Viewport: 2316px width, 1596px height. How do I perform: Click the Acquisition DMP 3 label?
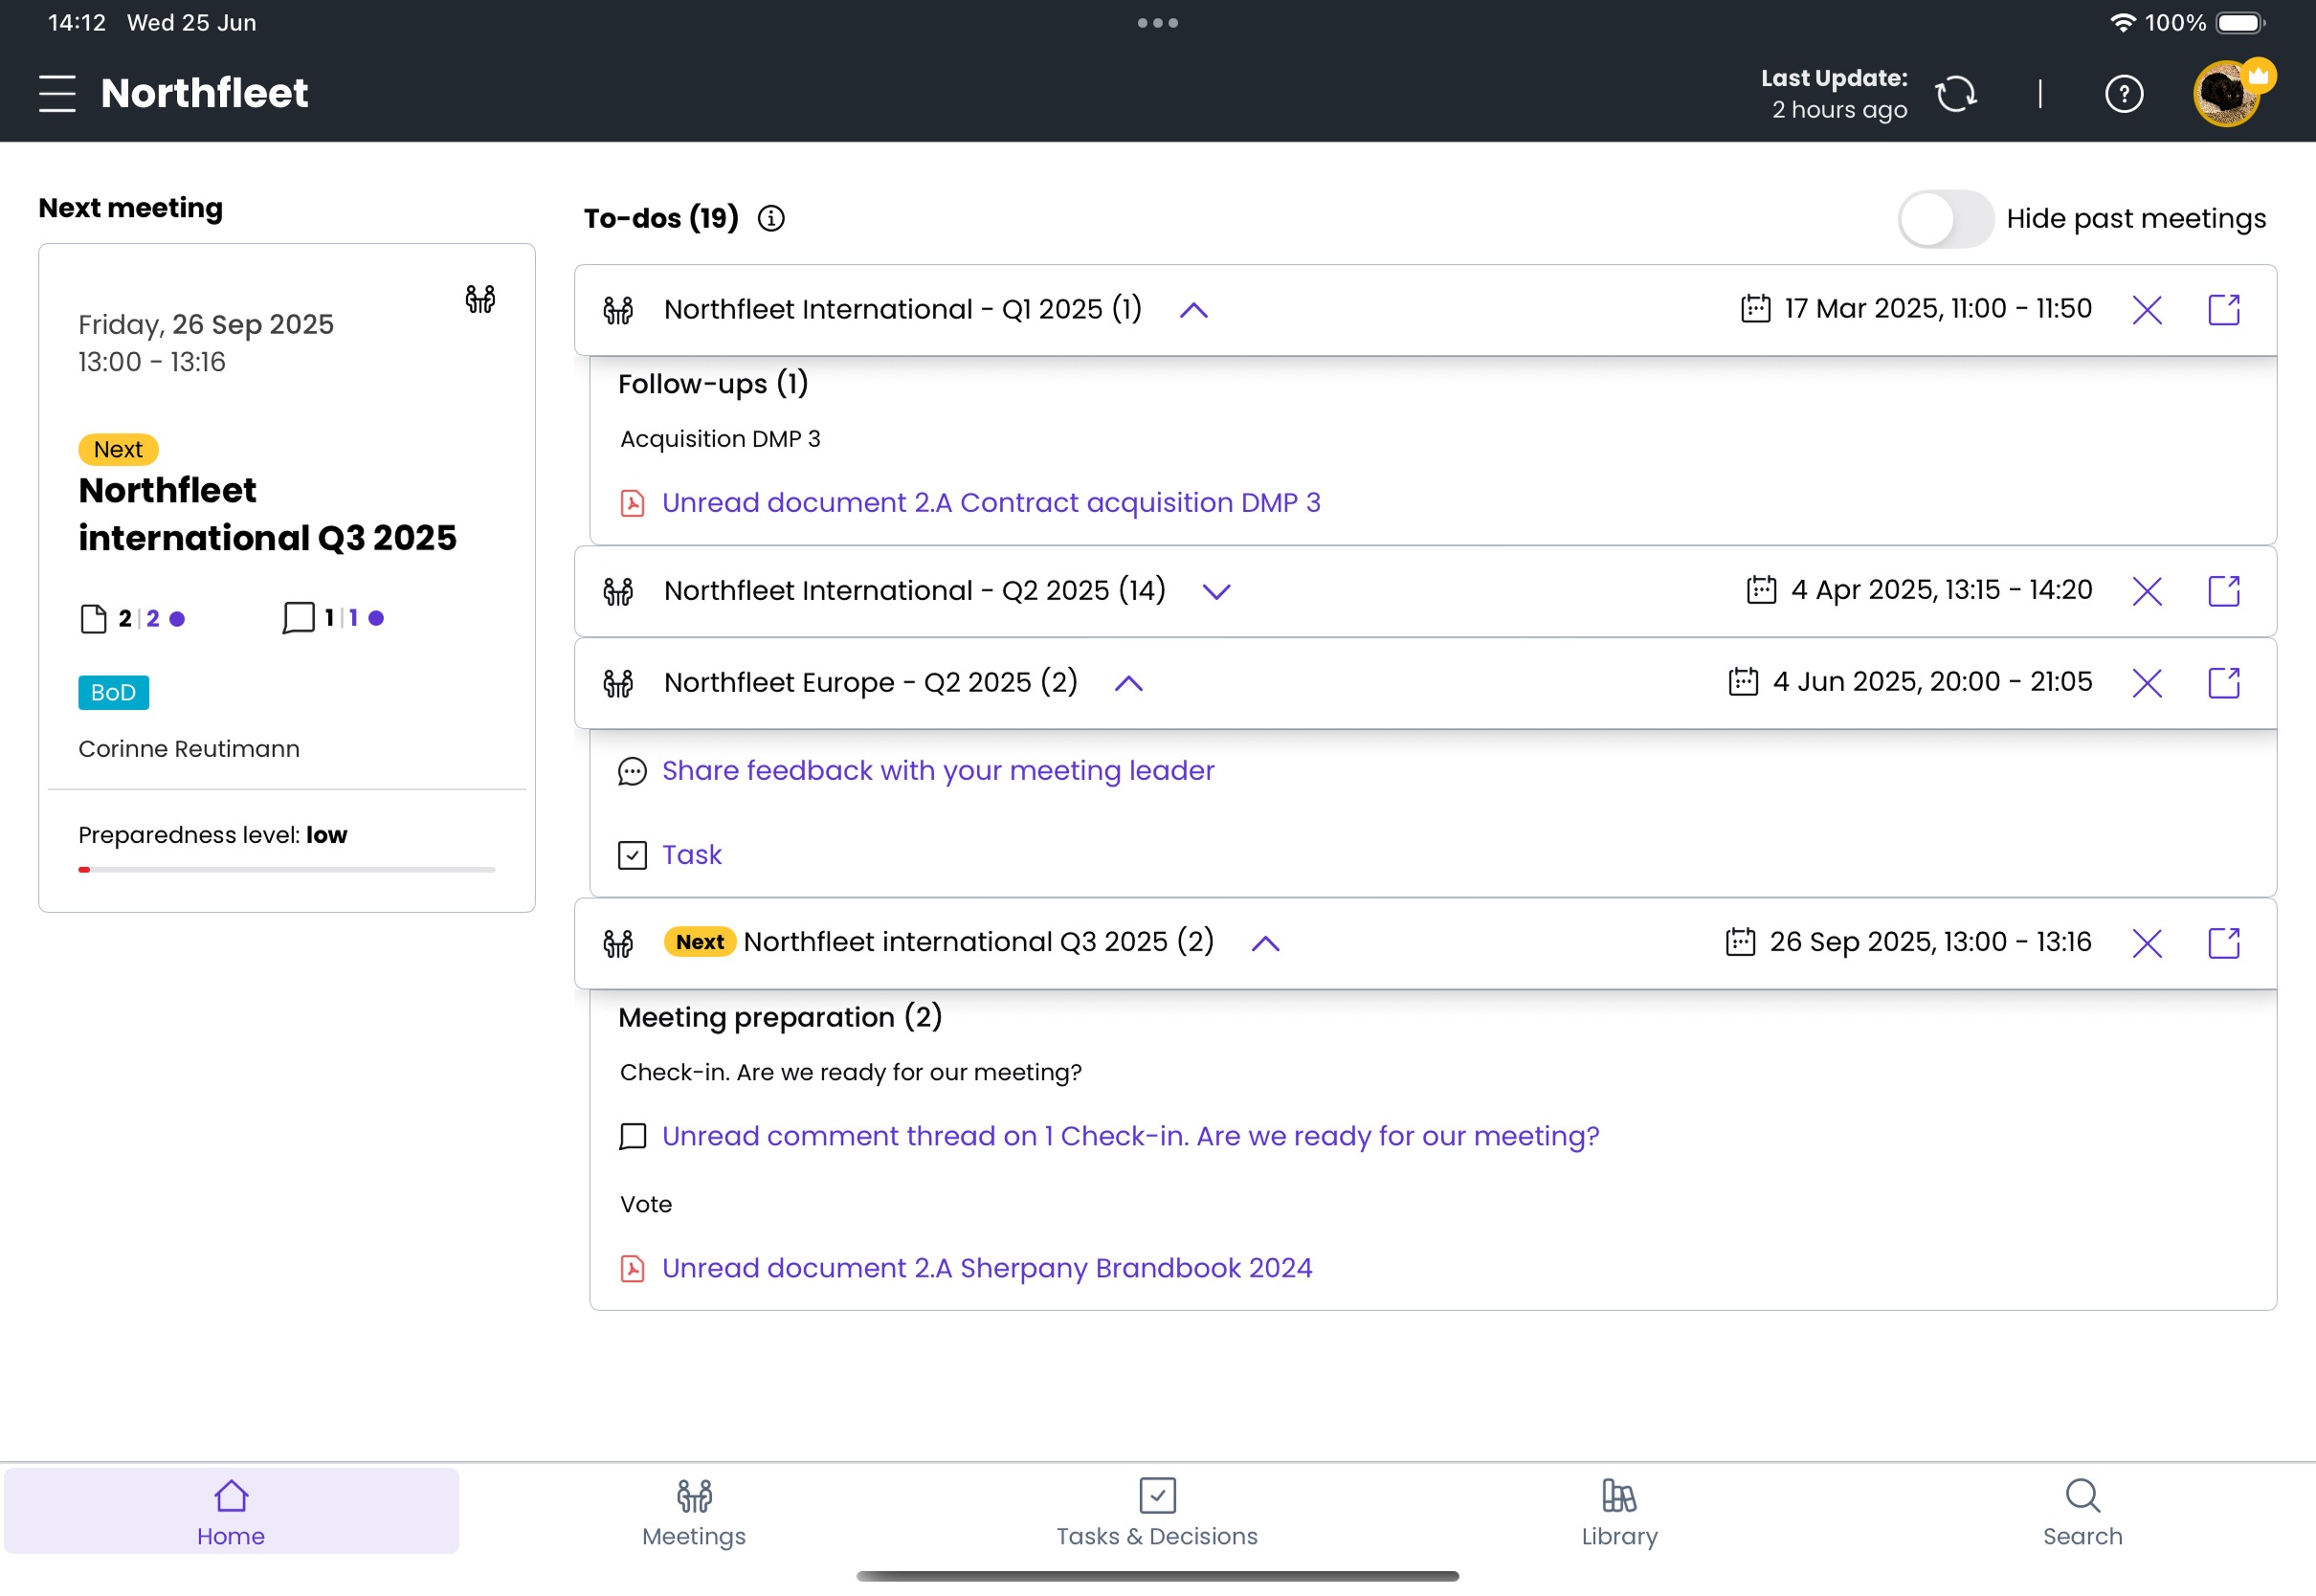click(x=720, y=439)
